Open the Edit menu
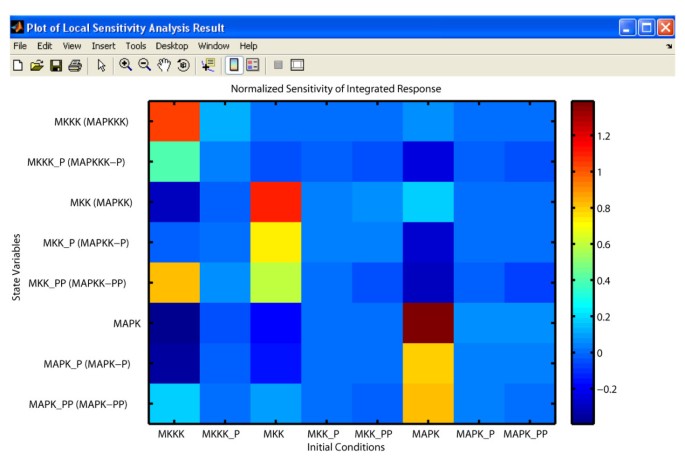The image size is (685, 468). [45, 46]
